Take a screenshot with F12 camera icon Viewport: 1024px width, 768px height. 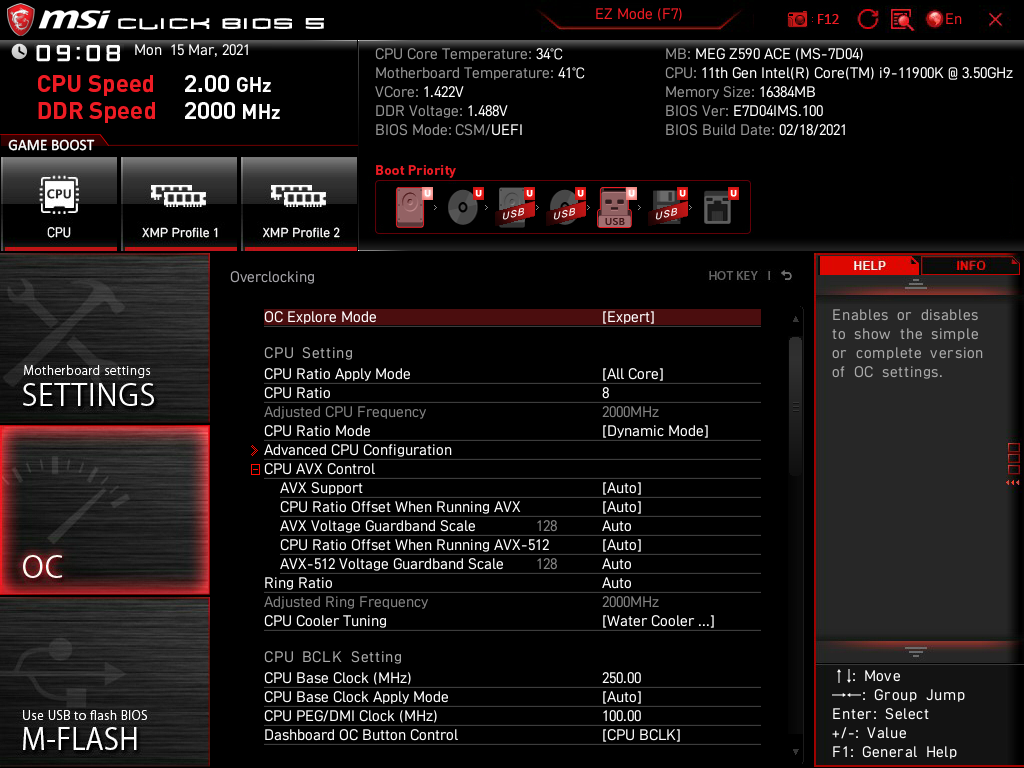[x=812, y=20]
